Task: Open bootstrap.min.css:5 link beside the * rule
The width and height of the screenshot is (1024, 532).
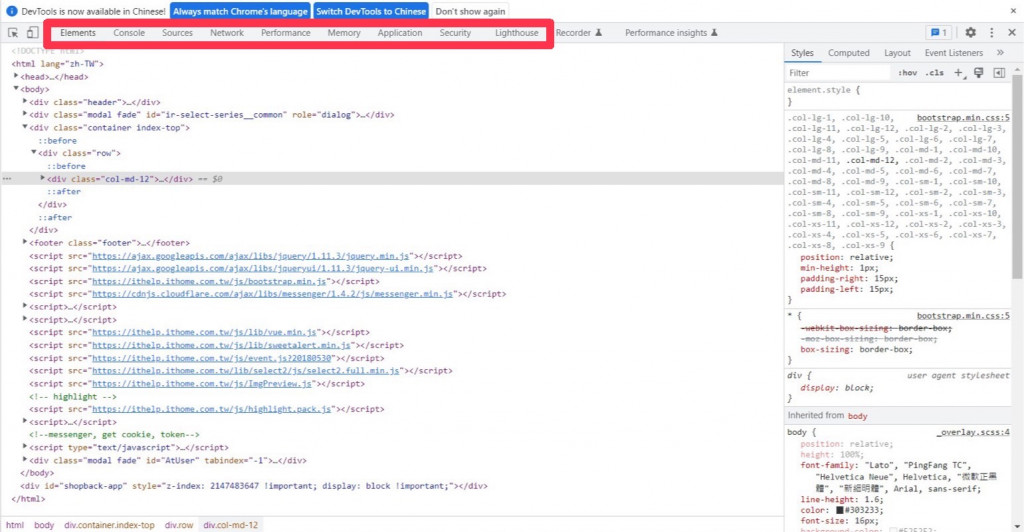Action: coord(963,315)
